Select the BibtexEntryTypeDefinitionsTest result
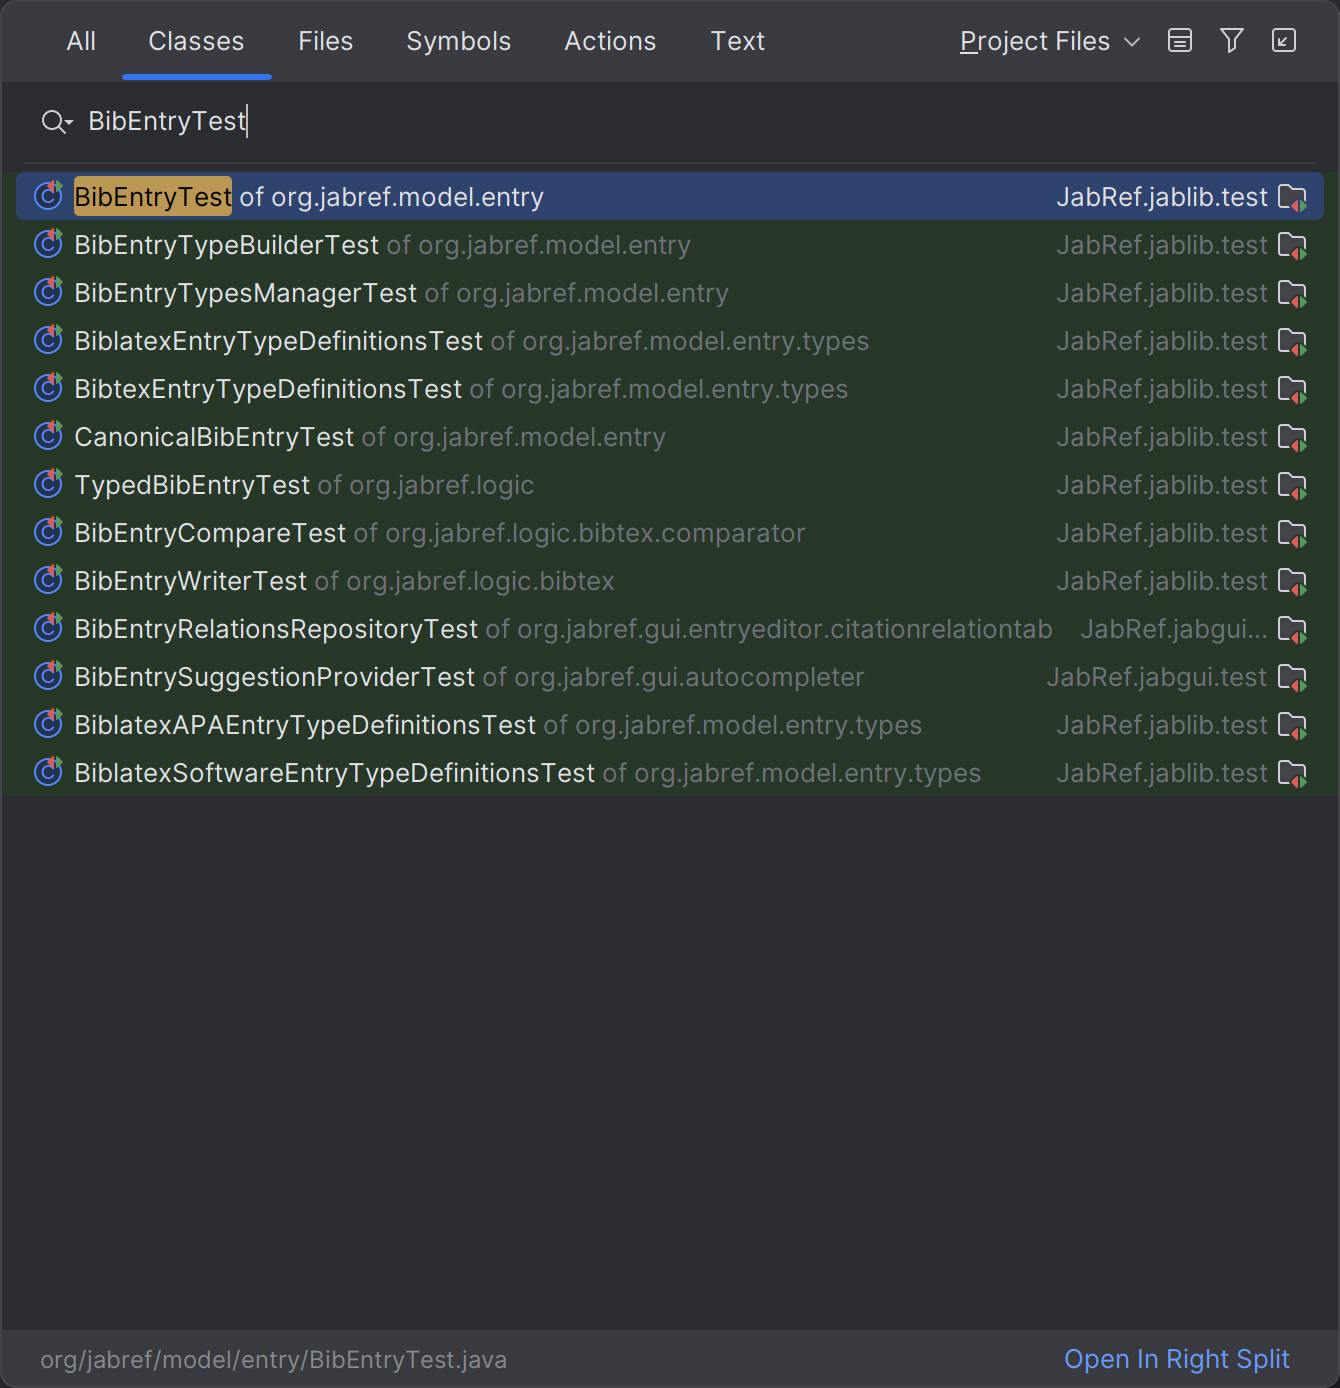1340x1388 pixels. click(x=670, y=389)
